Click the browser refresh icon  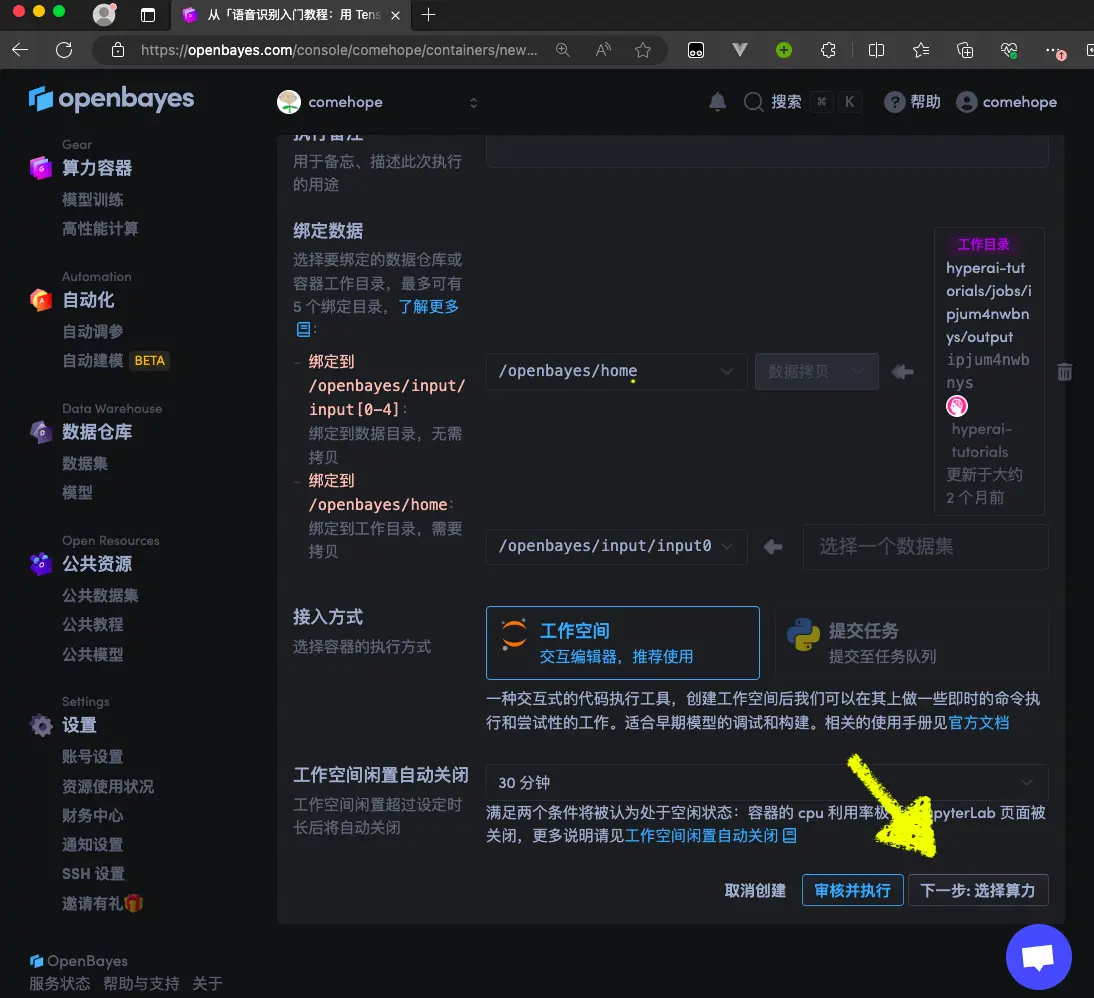[64, 50]
